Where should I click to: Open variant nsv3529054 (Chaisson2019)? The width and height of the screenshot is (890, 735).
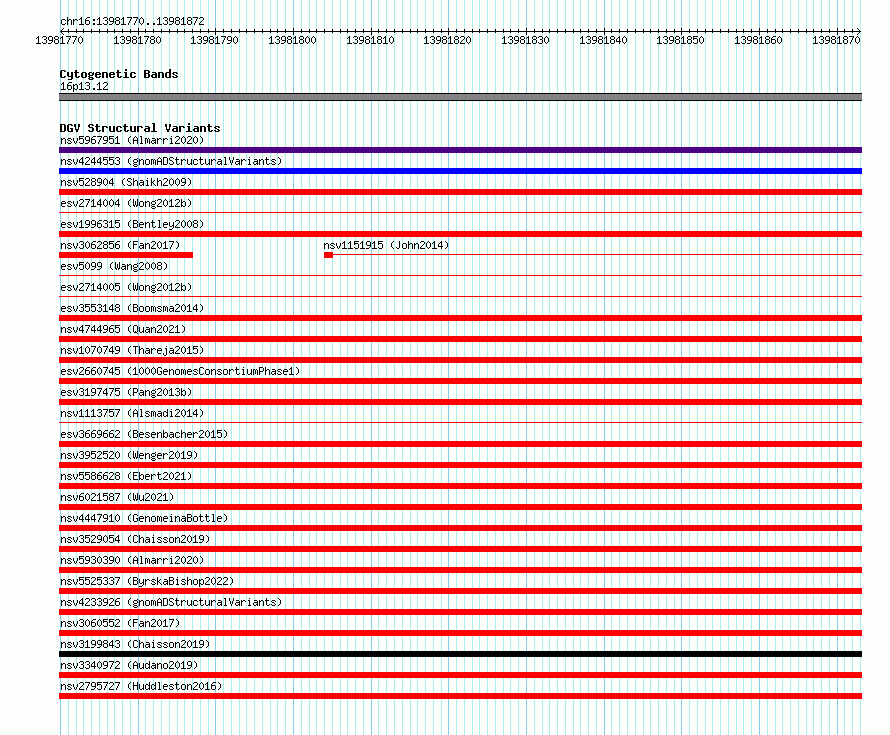pos(135,539)
